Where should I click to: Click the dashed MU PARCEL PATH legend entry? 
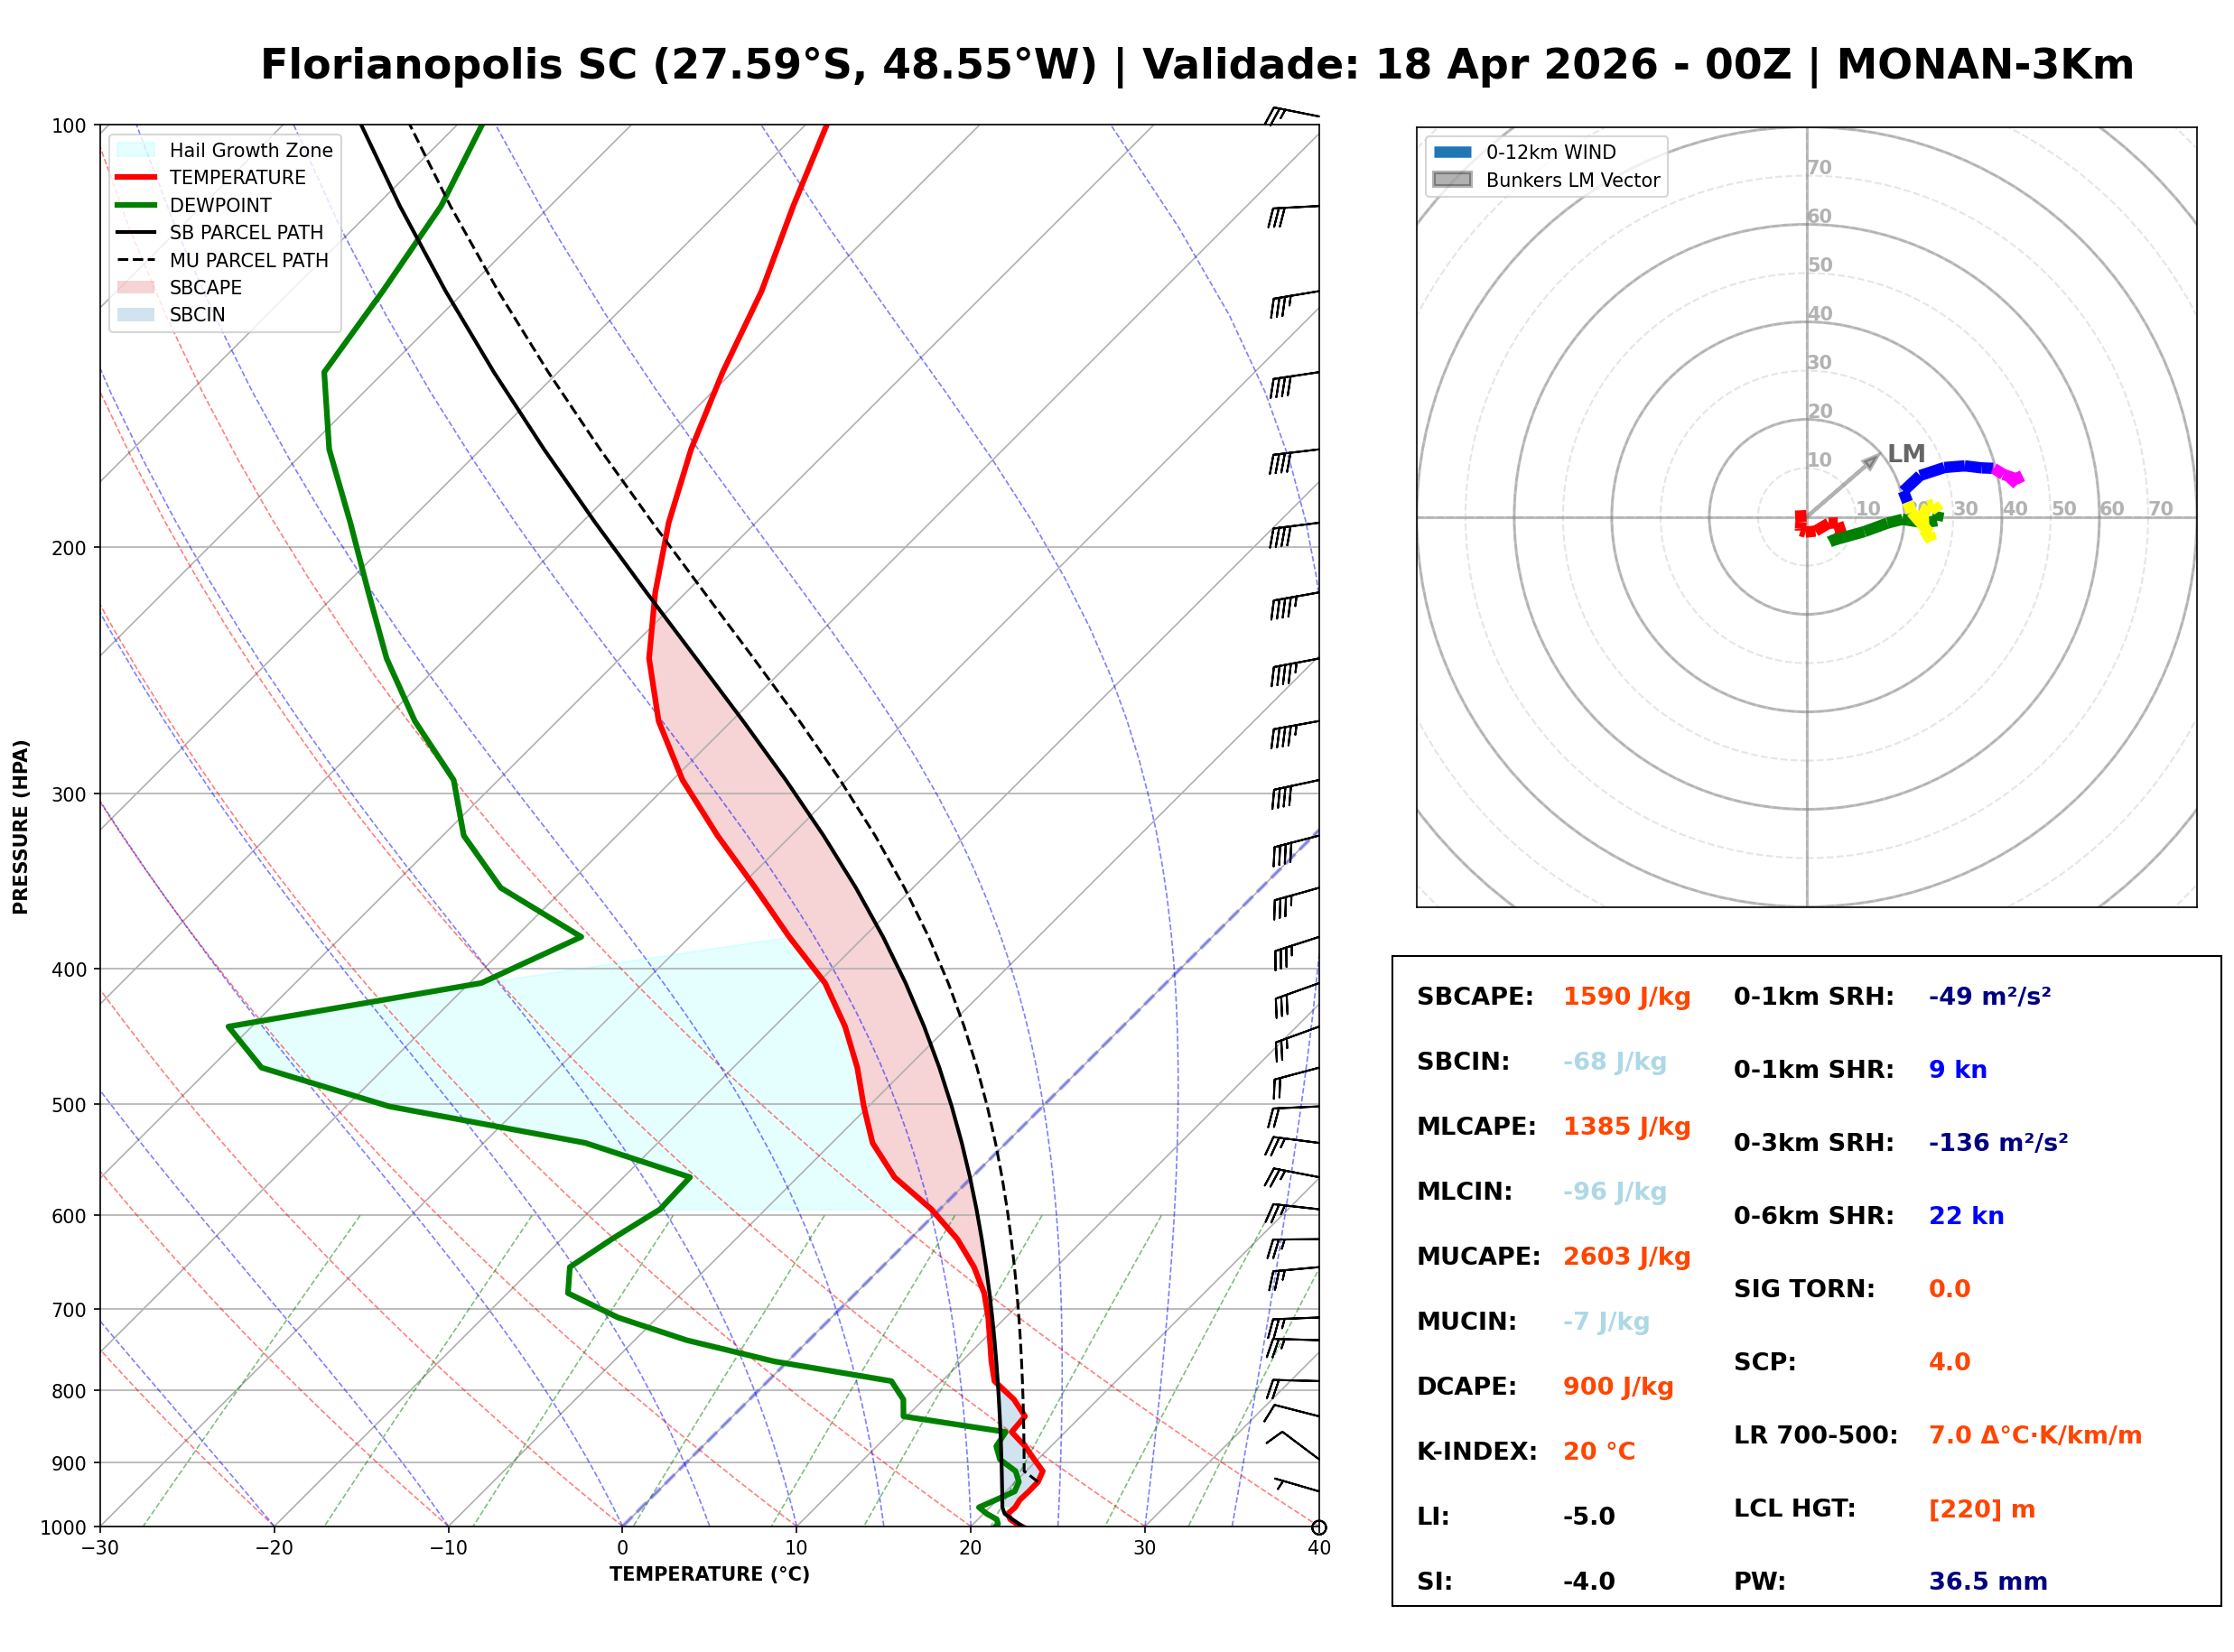pyautogui.click(x=136, y=260)
